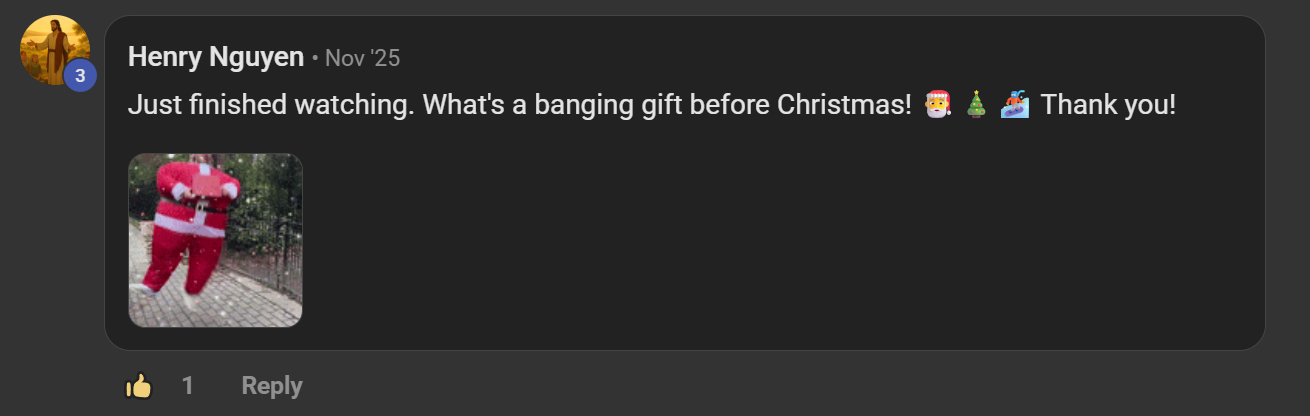Like the comment with thumbs-up icon
1310x416 pixels.
[x=138, y=386]
